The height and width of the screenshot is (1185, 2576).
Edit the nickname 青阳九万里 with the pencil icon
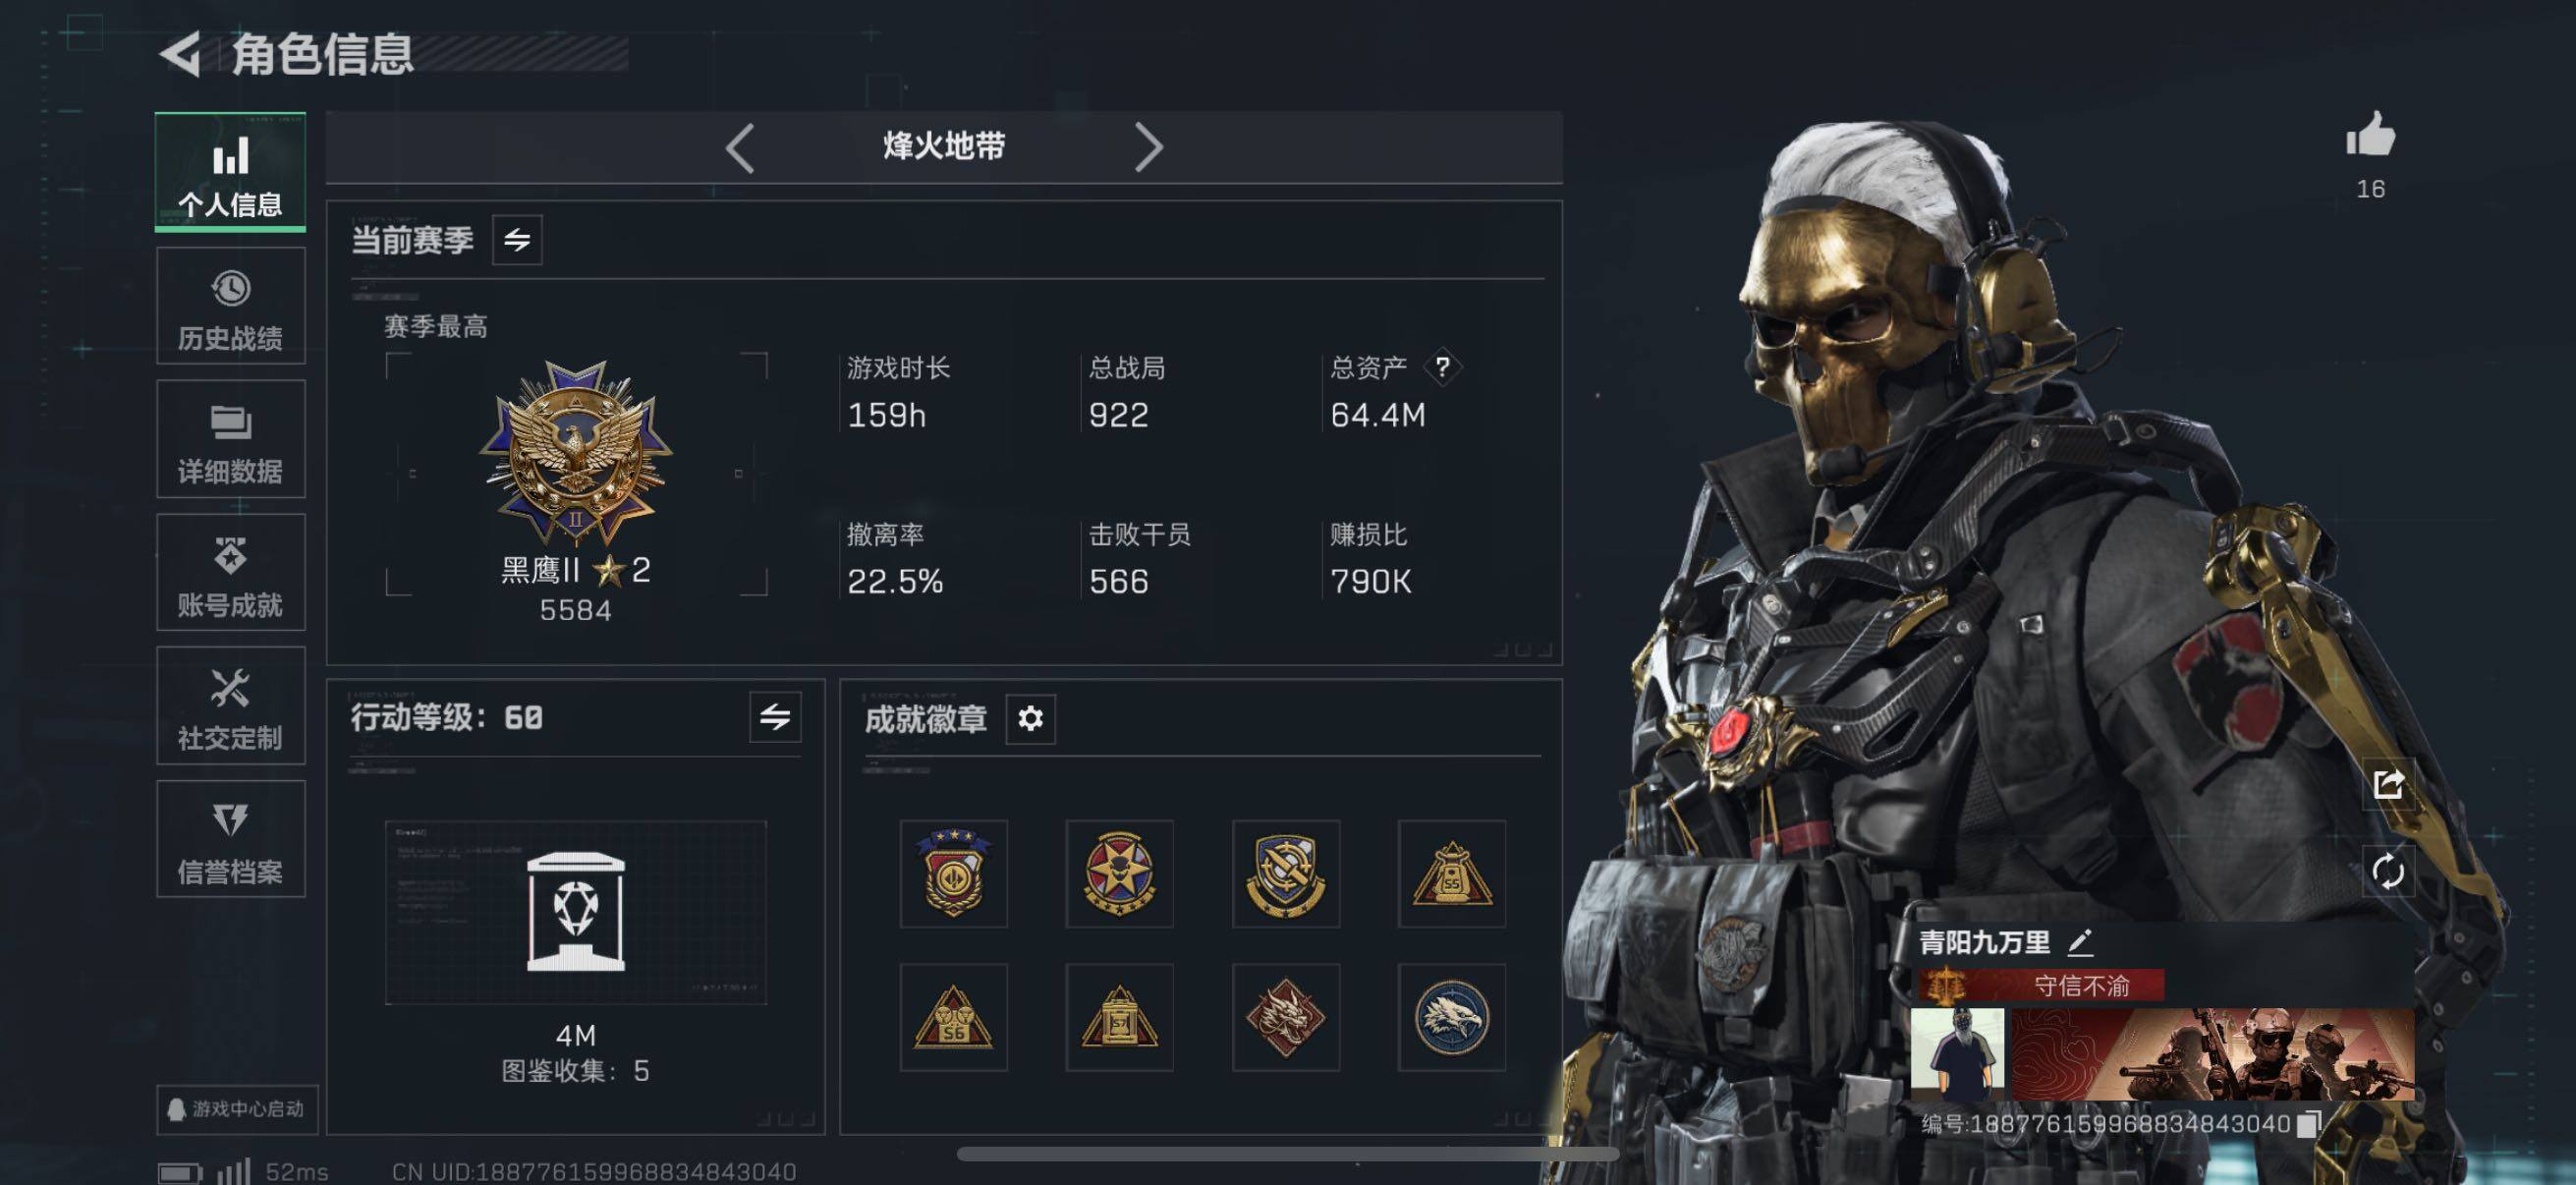click(2080, 941)
